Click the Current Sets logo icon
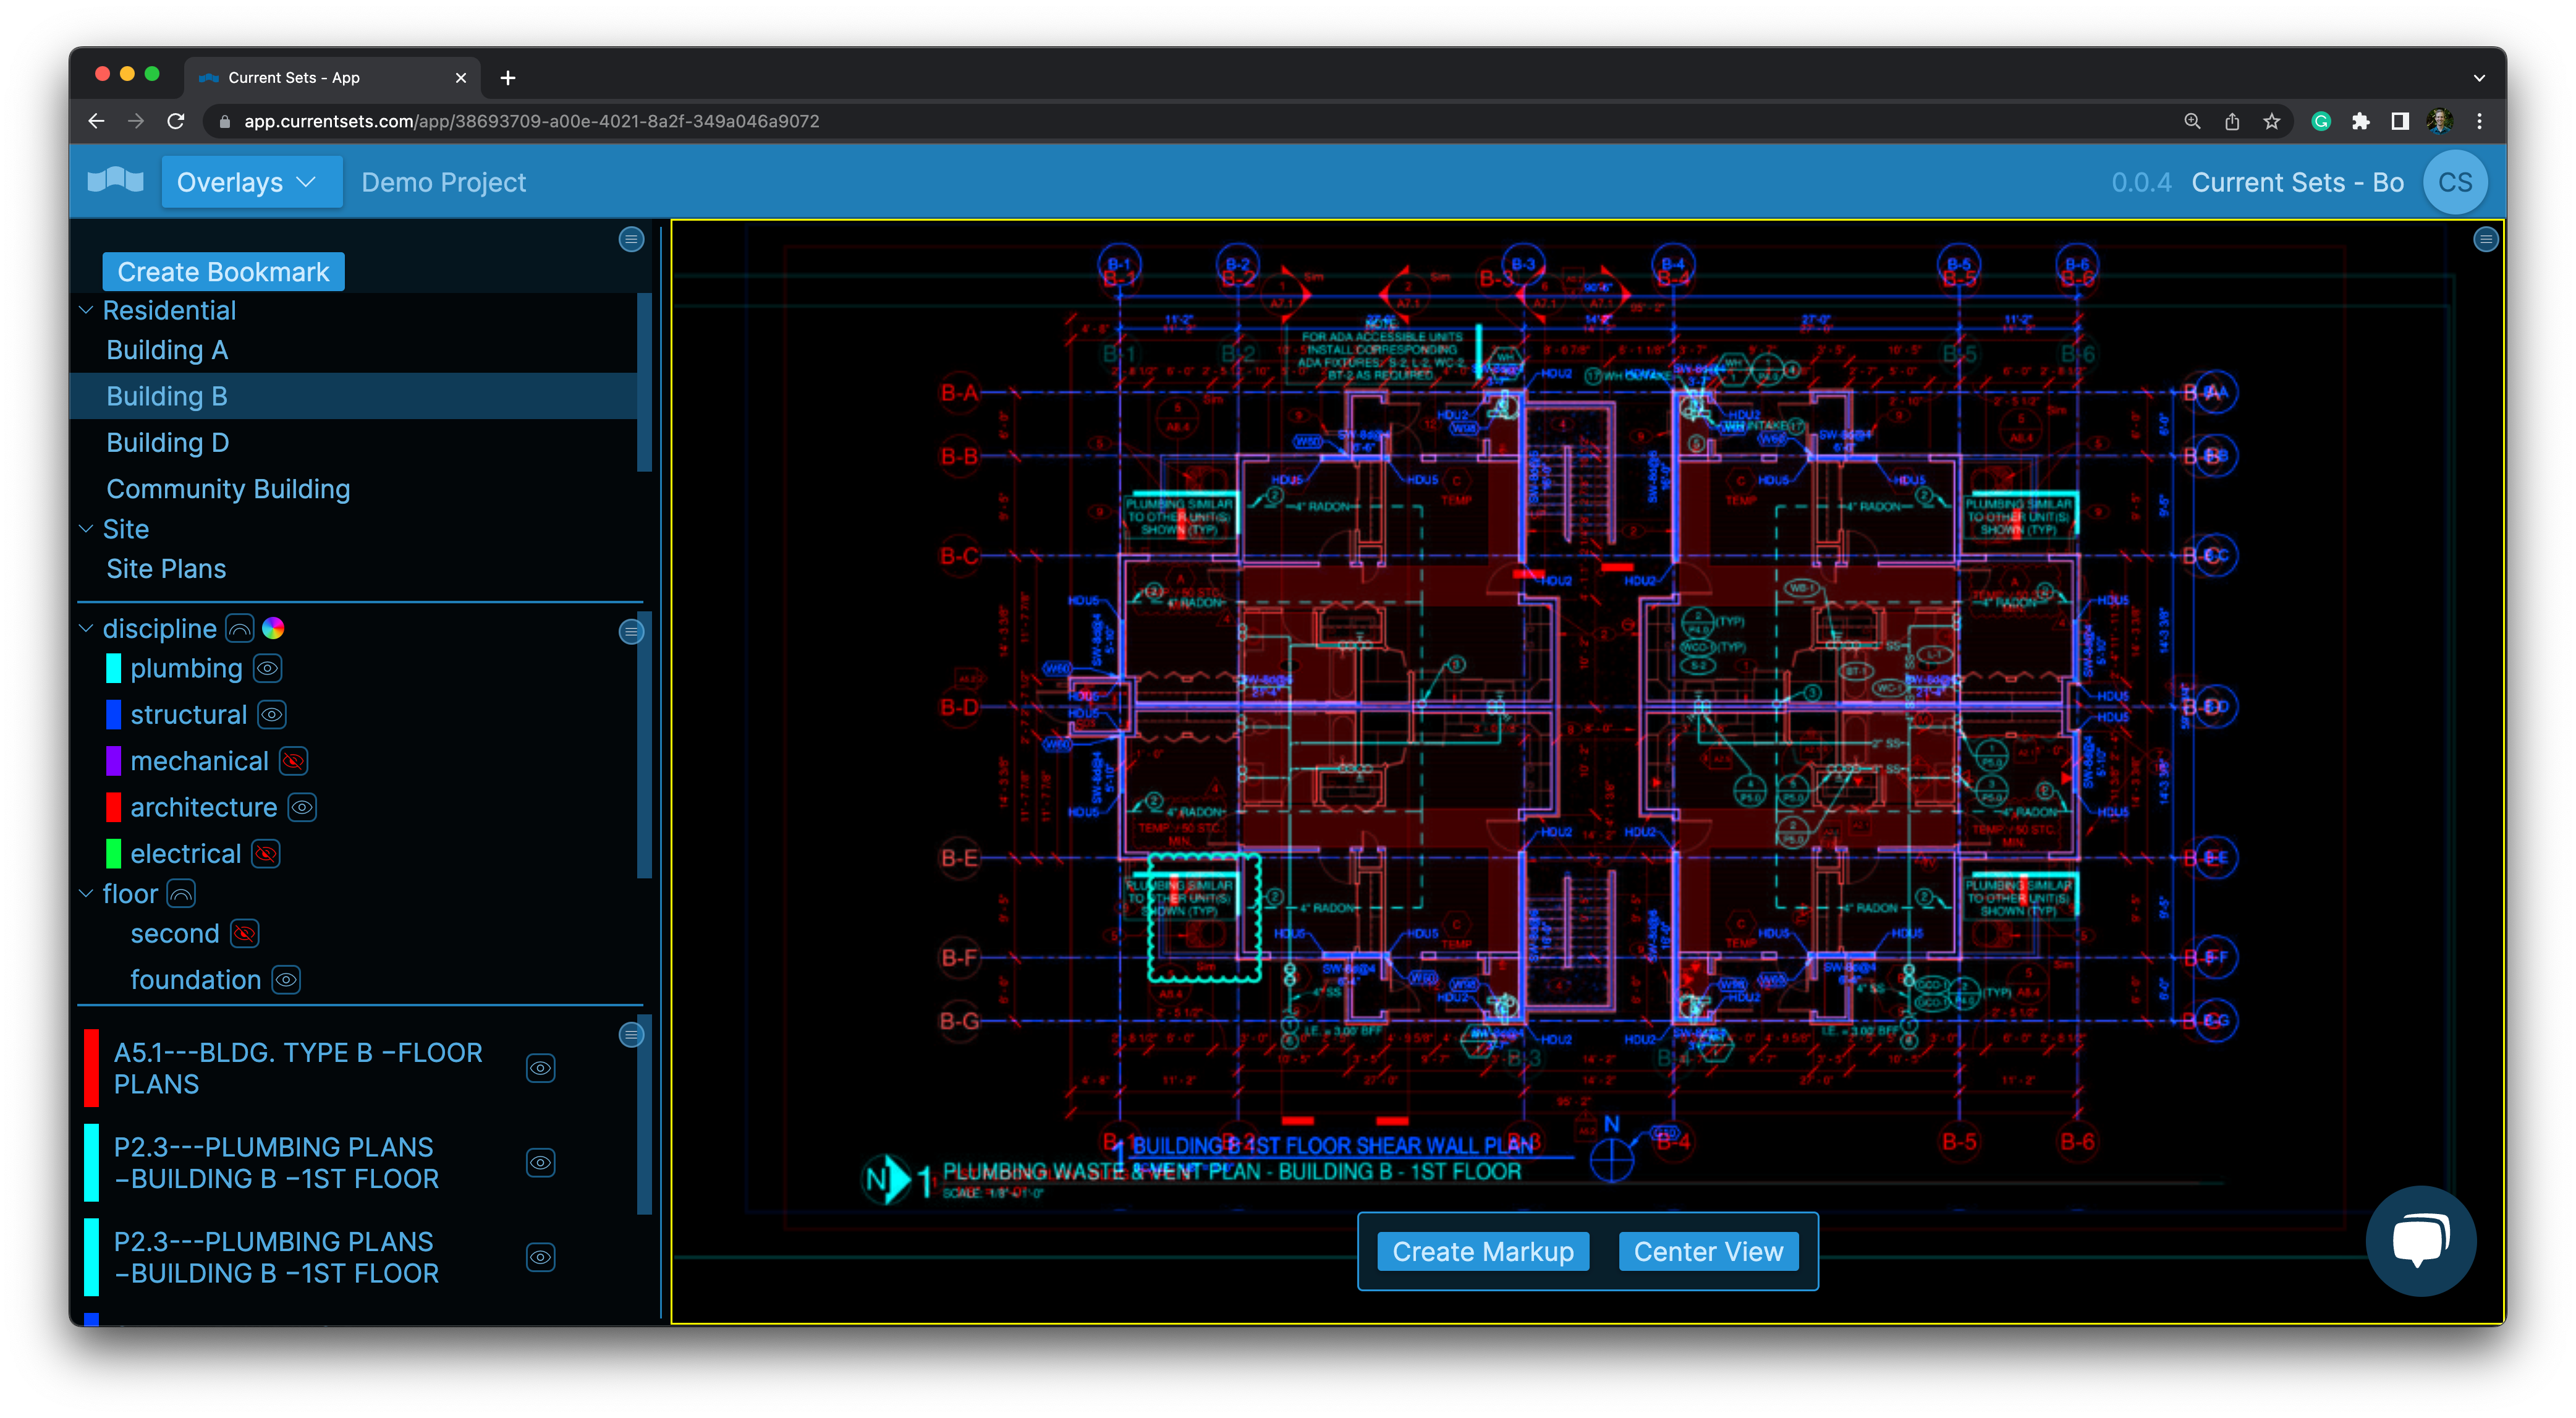The image size is (2576, 1418). (x=116, y=181)
